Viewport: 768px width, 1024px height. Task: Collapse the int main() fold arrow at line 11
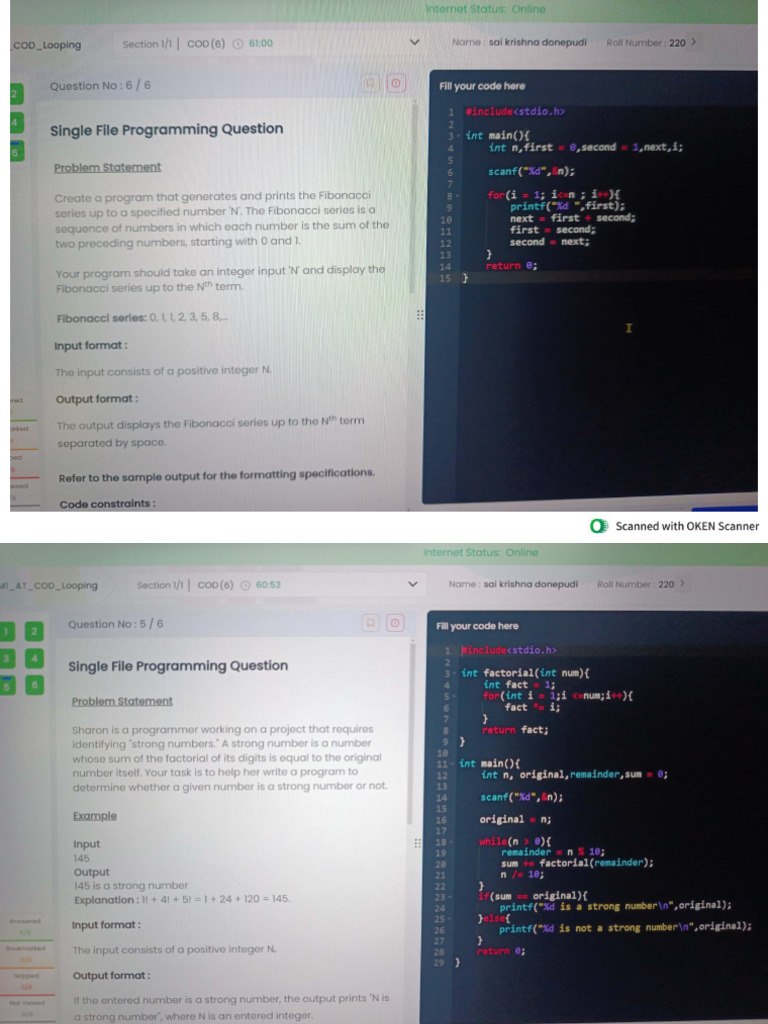pos(453,763)
